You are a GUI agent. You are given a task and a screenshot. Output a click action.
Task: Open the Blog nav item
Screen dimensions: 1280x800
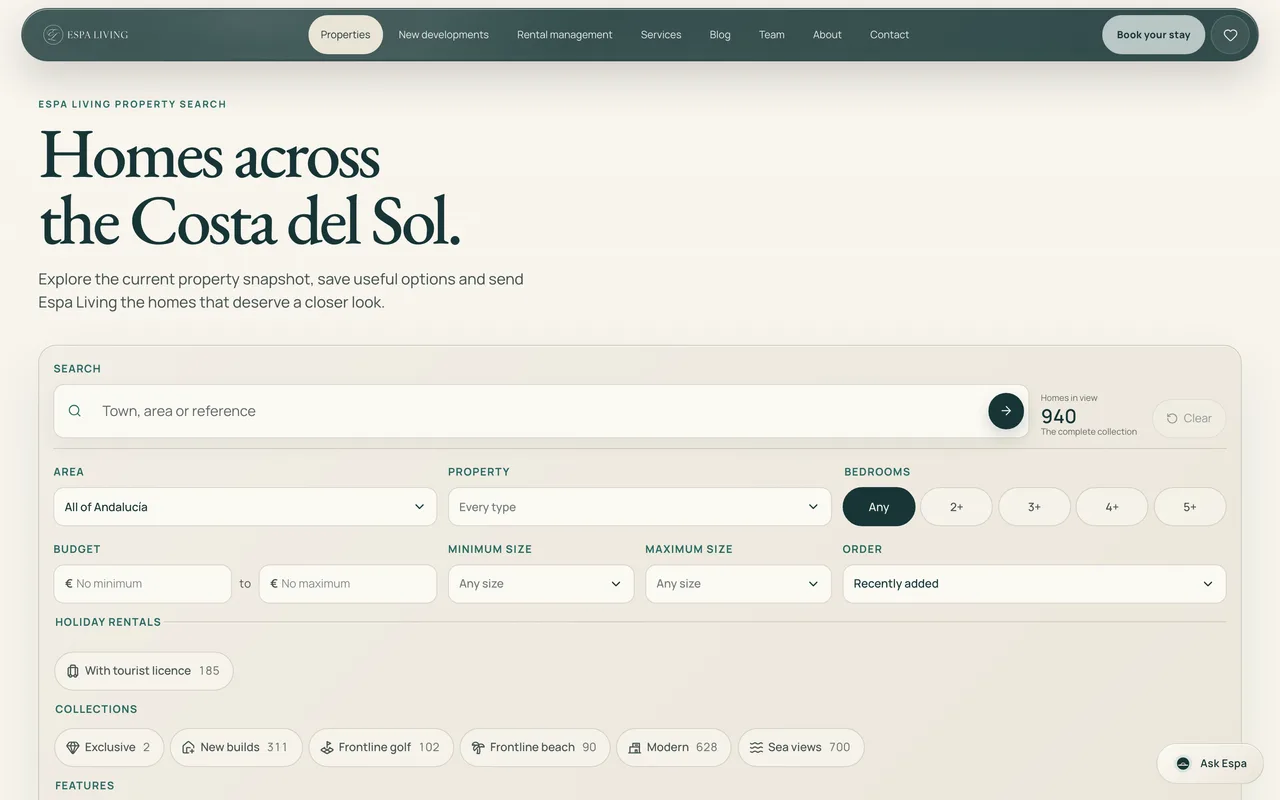720,35
